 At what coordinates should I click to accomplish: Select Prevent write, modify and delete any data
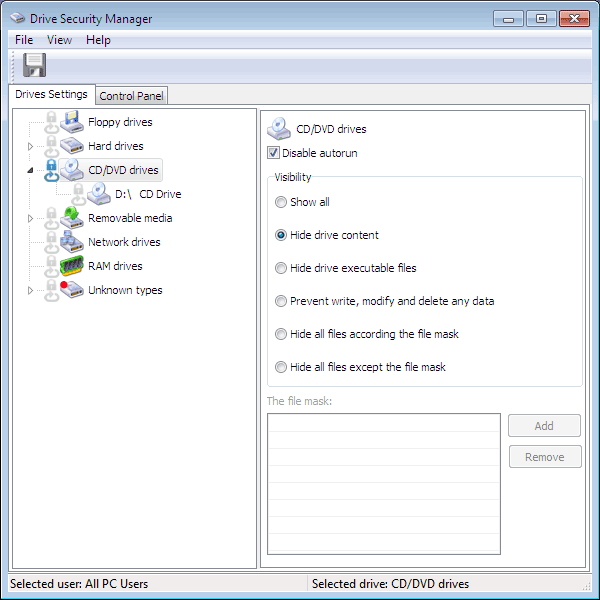coord(281,301)
